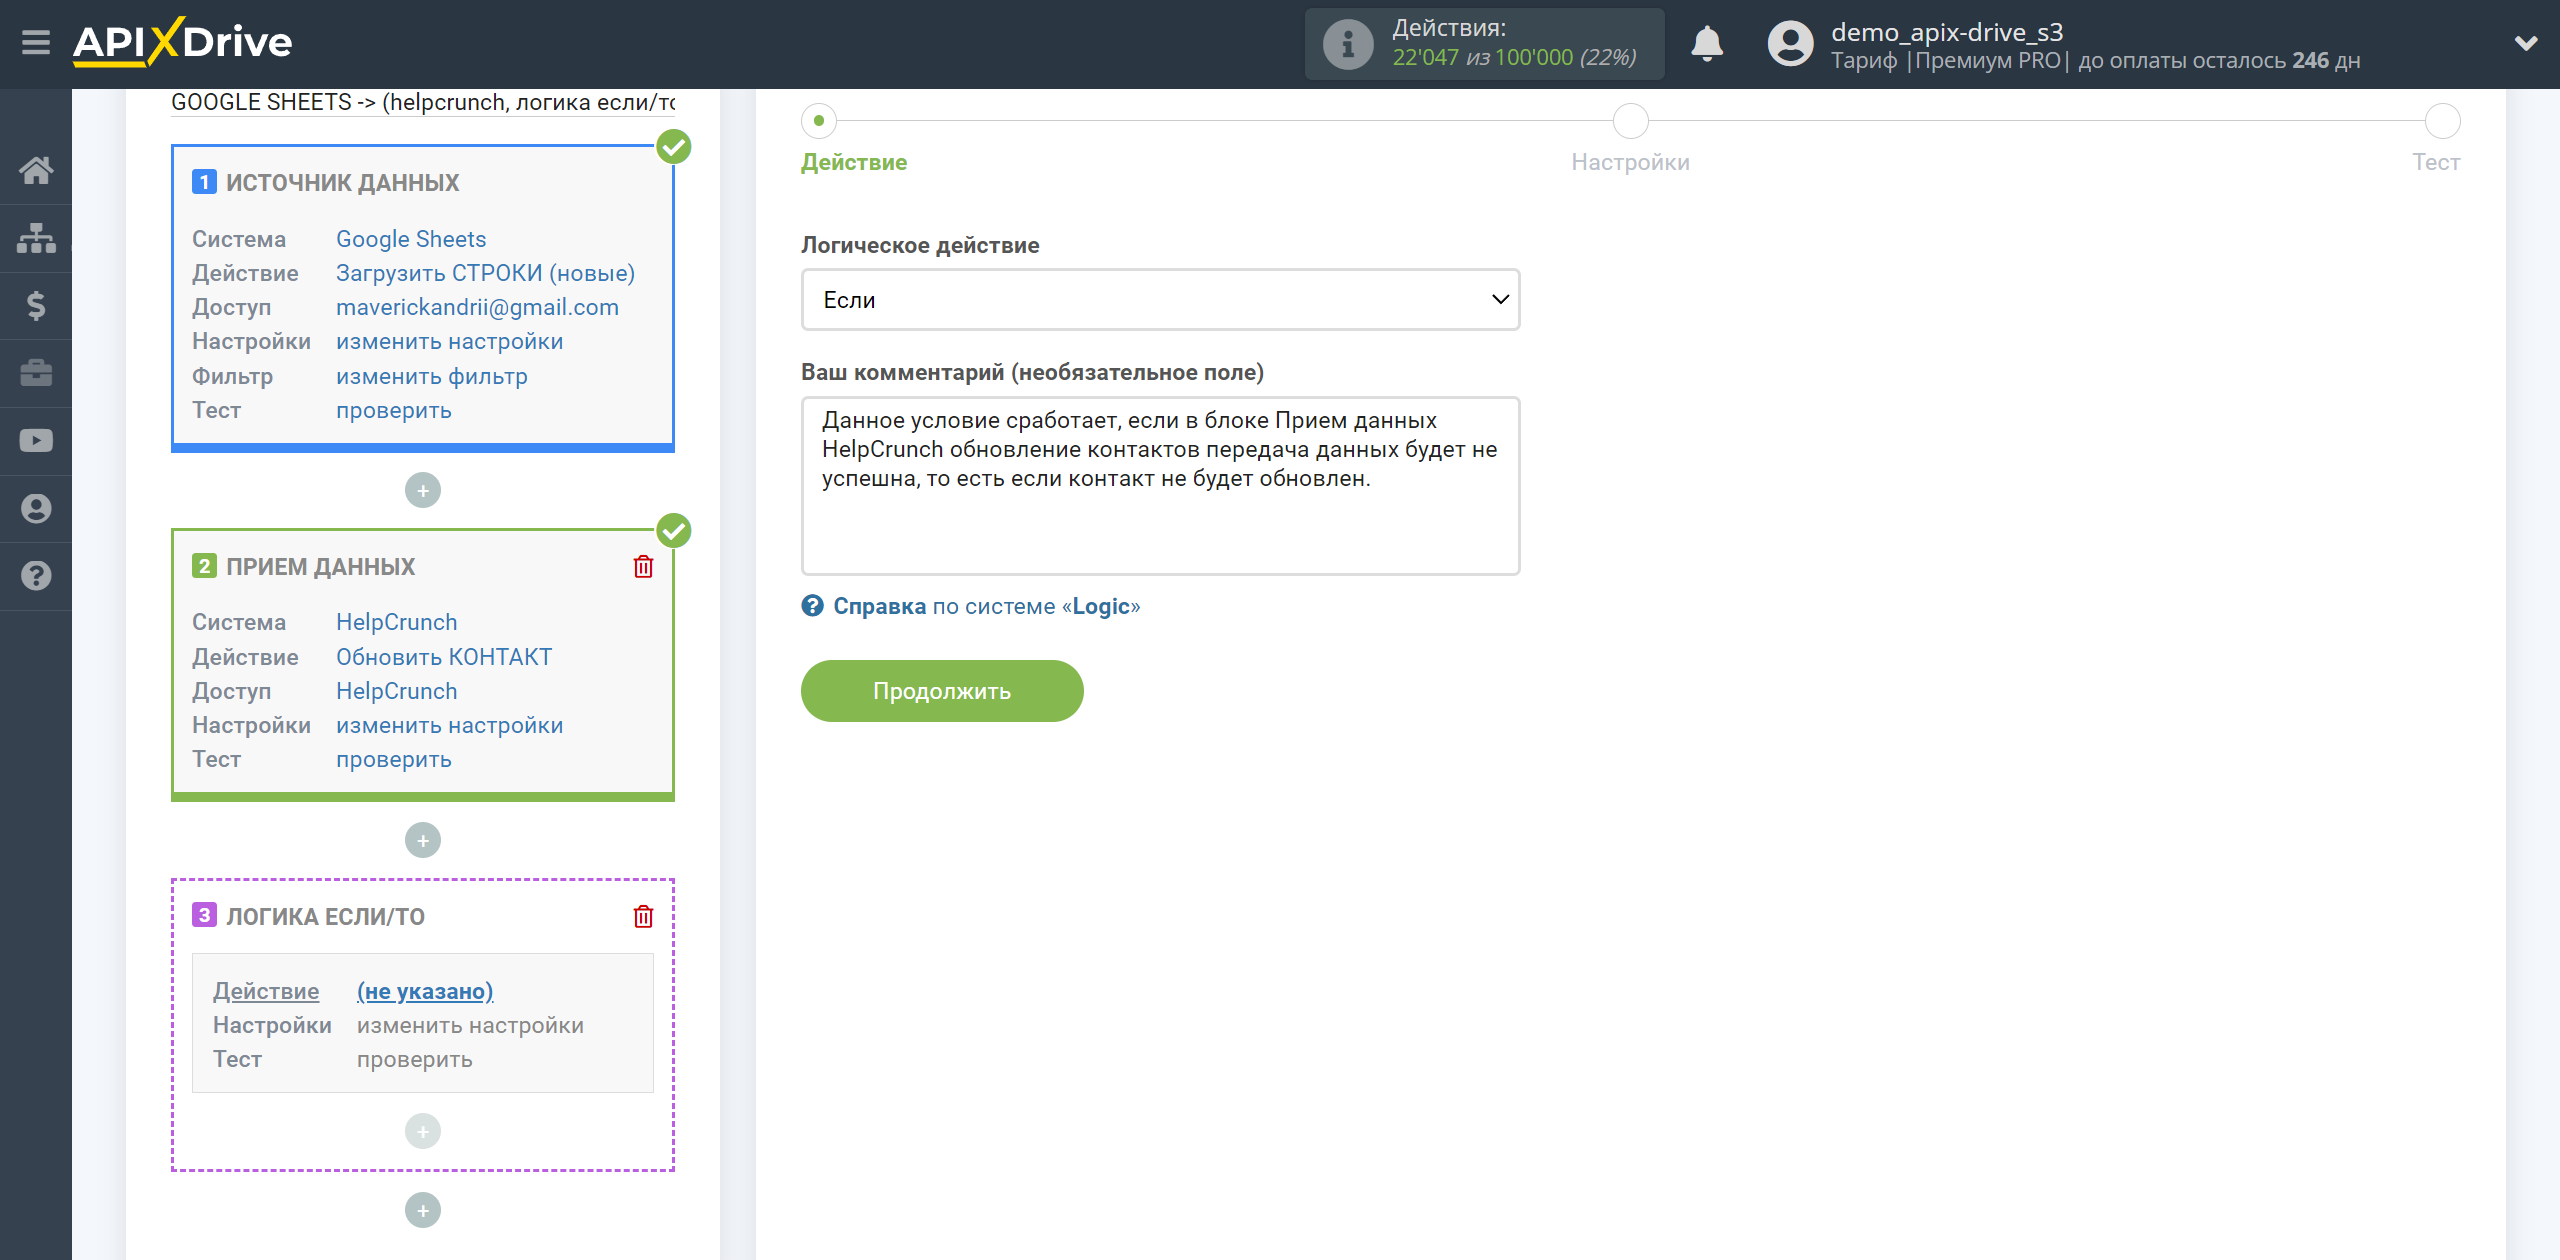Add block after Источник данных

pos(423,490)
